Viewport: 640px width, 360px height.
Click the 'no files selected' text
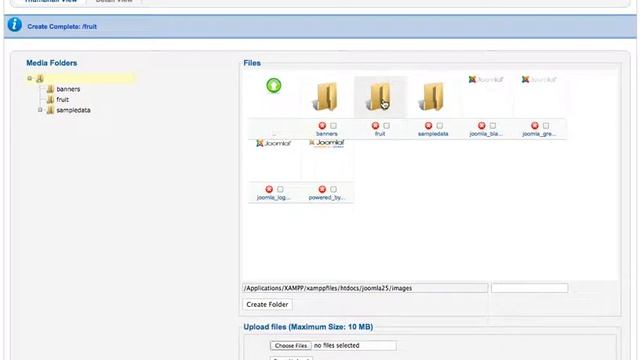coord(337,346)
